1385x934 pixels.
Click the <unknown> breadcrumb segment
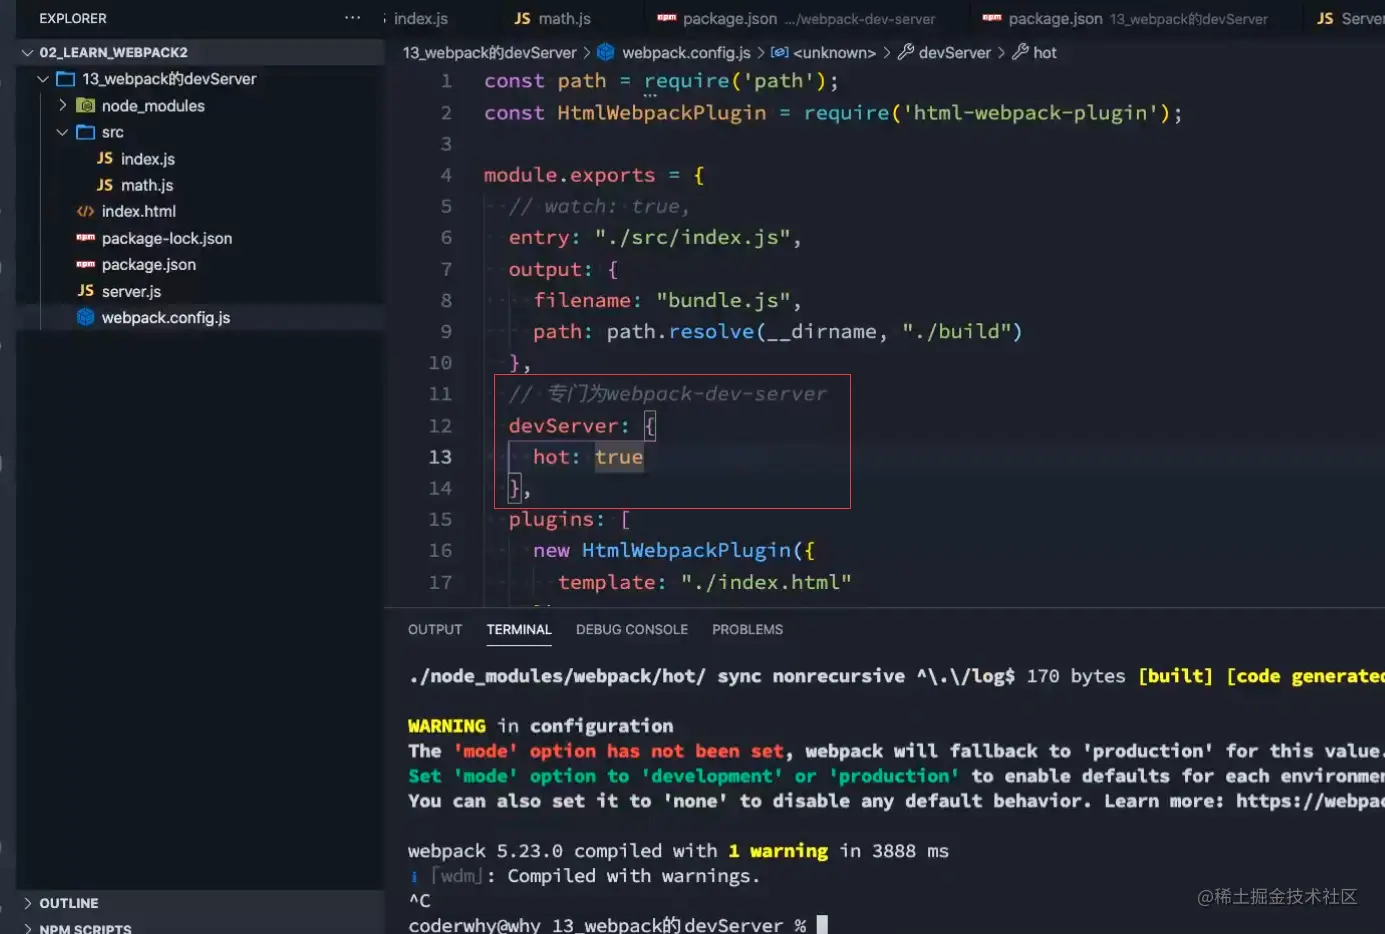[834, 52]
